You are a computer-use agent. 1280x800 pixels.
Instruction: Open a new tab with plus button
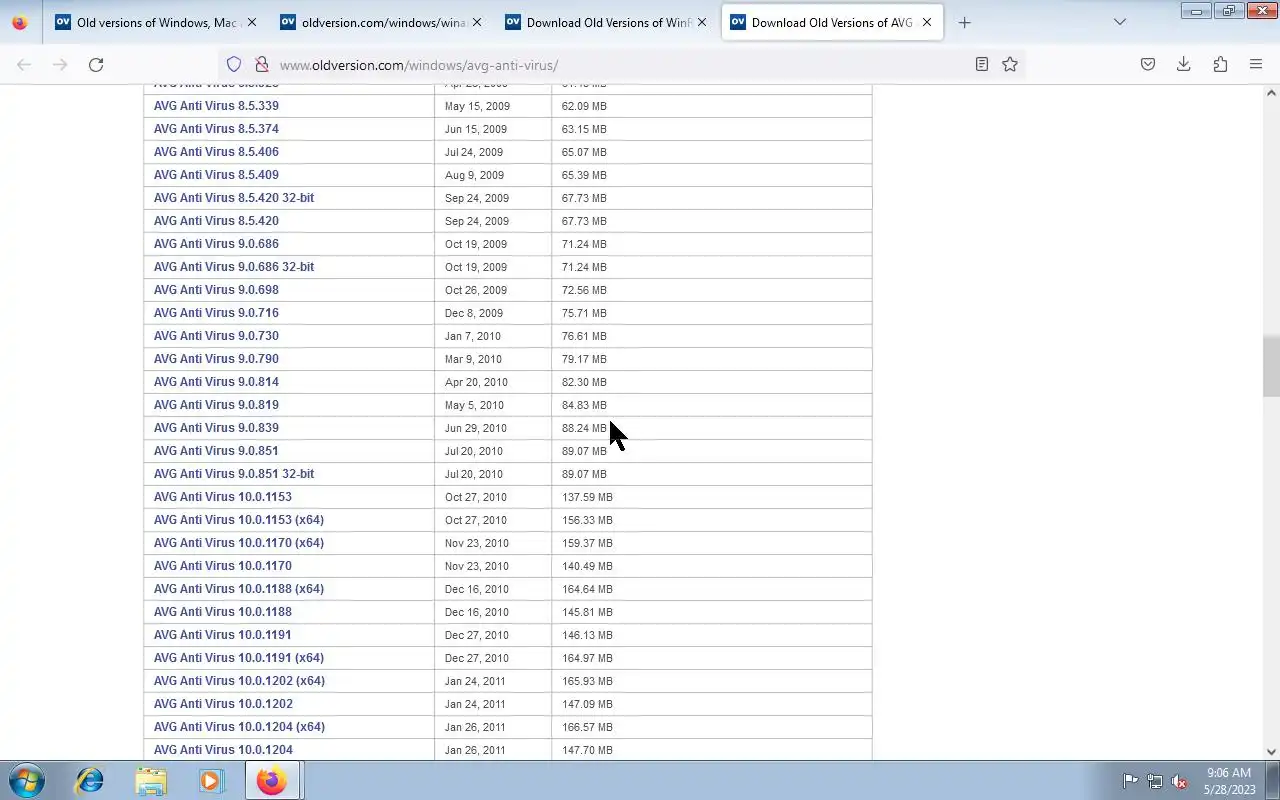964,22
